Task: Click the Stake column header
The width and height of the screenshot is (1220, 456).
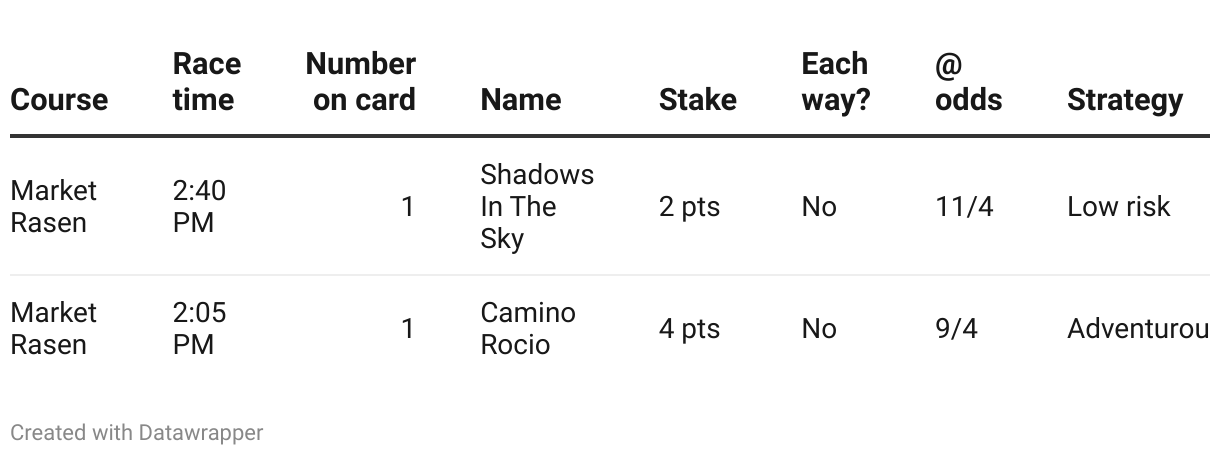Action: pos(697,100)
